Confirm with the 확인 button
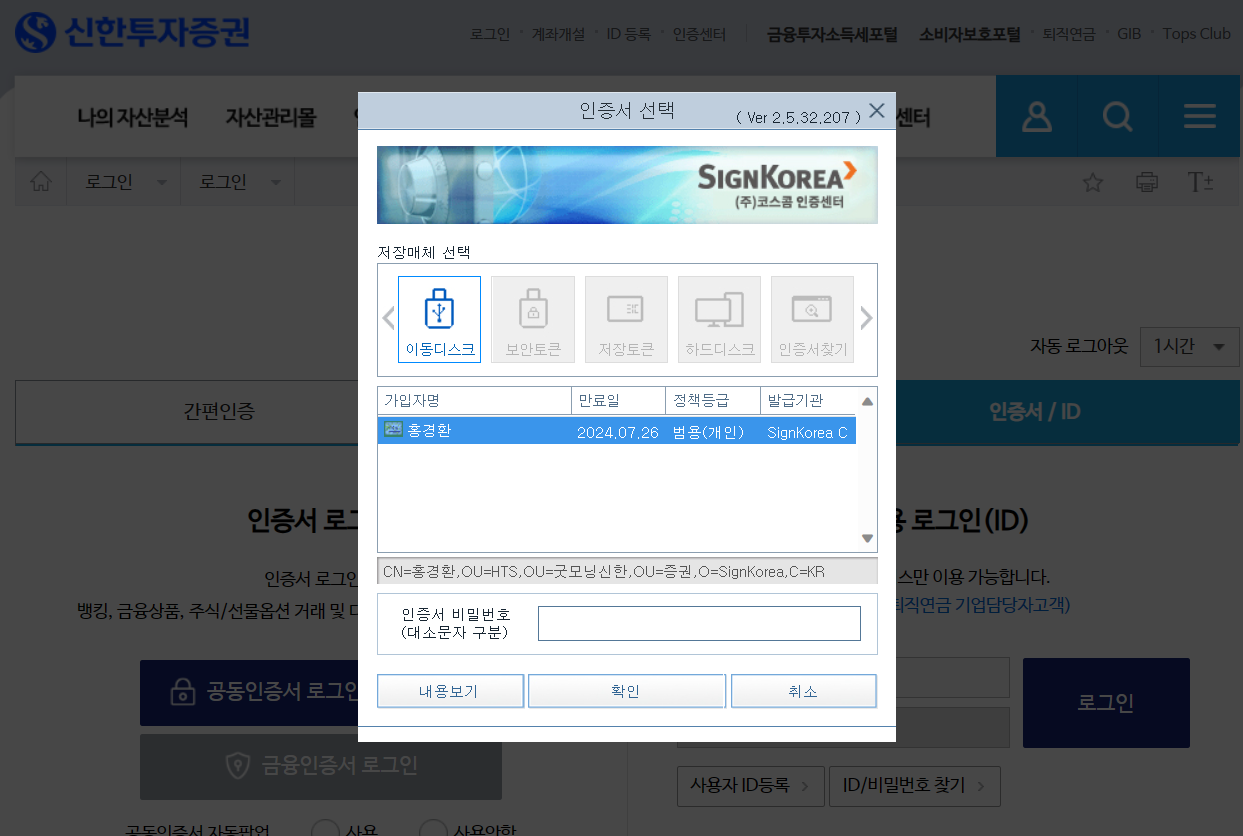This screenshot has width=1243, height=836. pyautogui.click(x=626, y=691)
